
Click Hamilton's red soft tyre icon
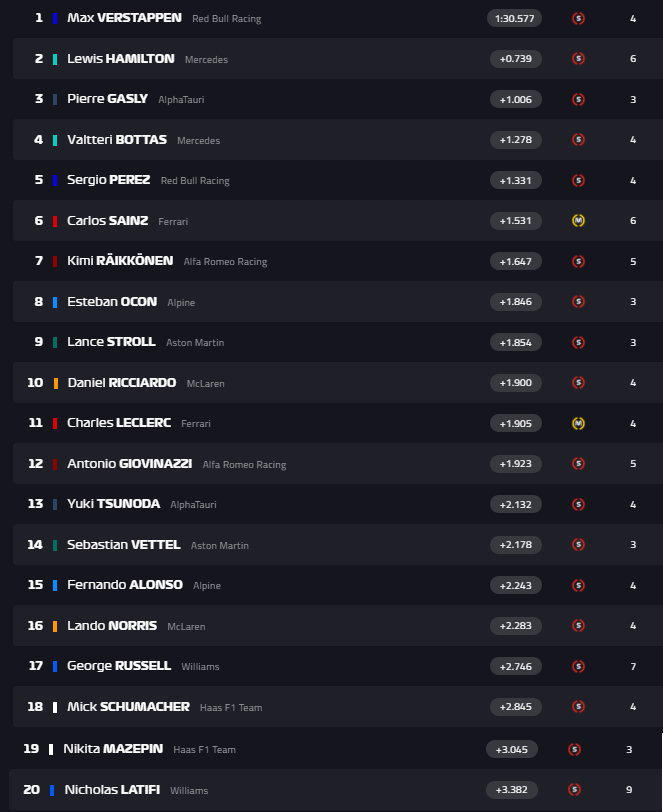pyautogui.click(x=578, y=59)
